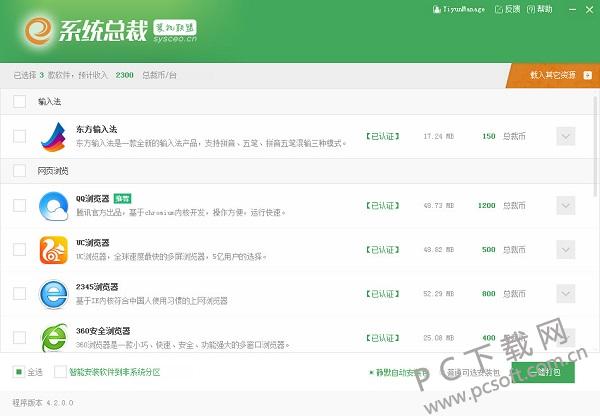The height and width of the screenshot is (416, 600).
Task: Select the 静默自动安装包 option
Action: pos(398,372)
